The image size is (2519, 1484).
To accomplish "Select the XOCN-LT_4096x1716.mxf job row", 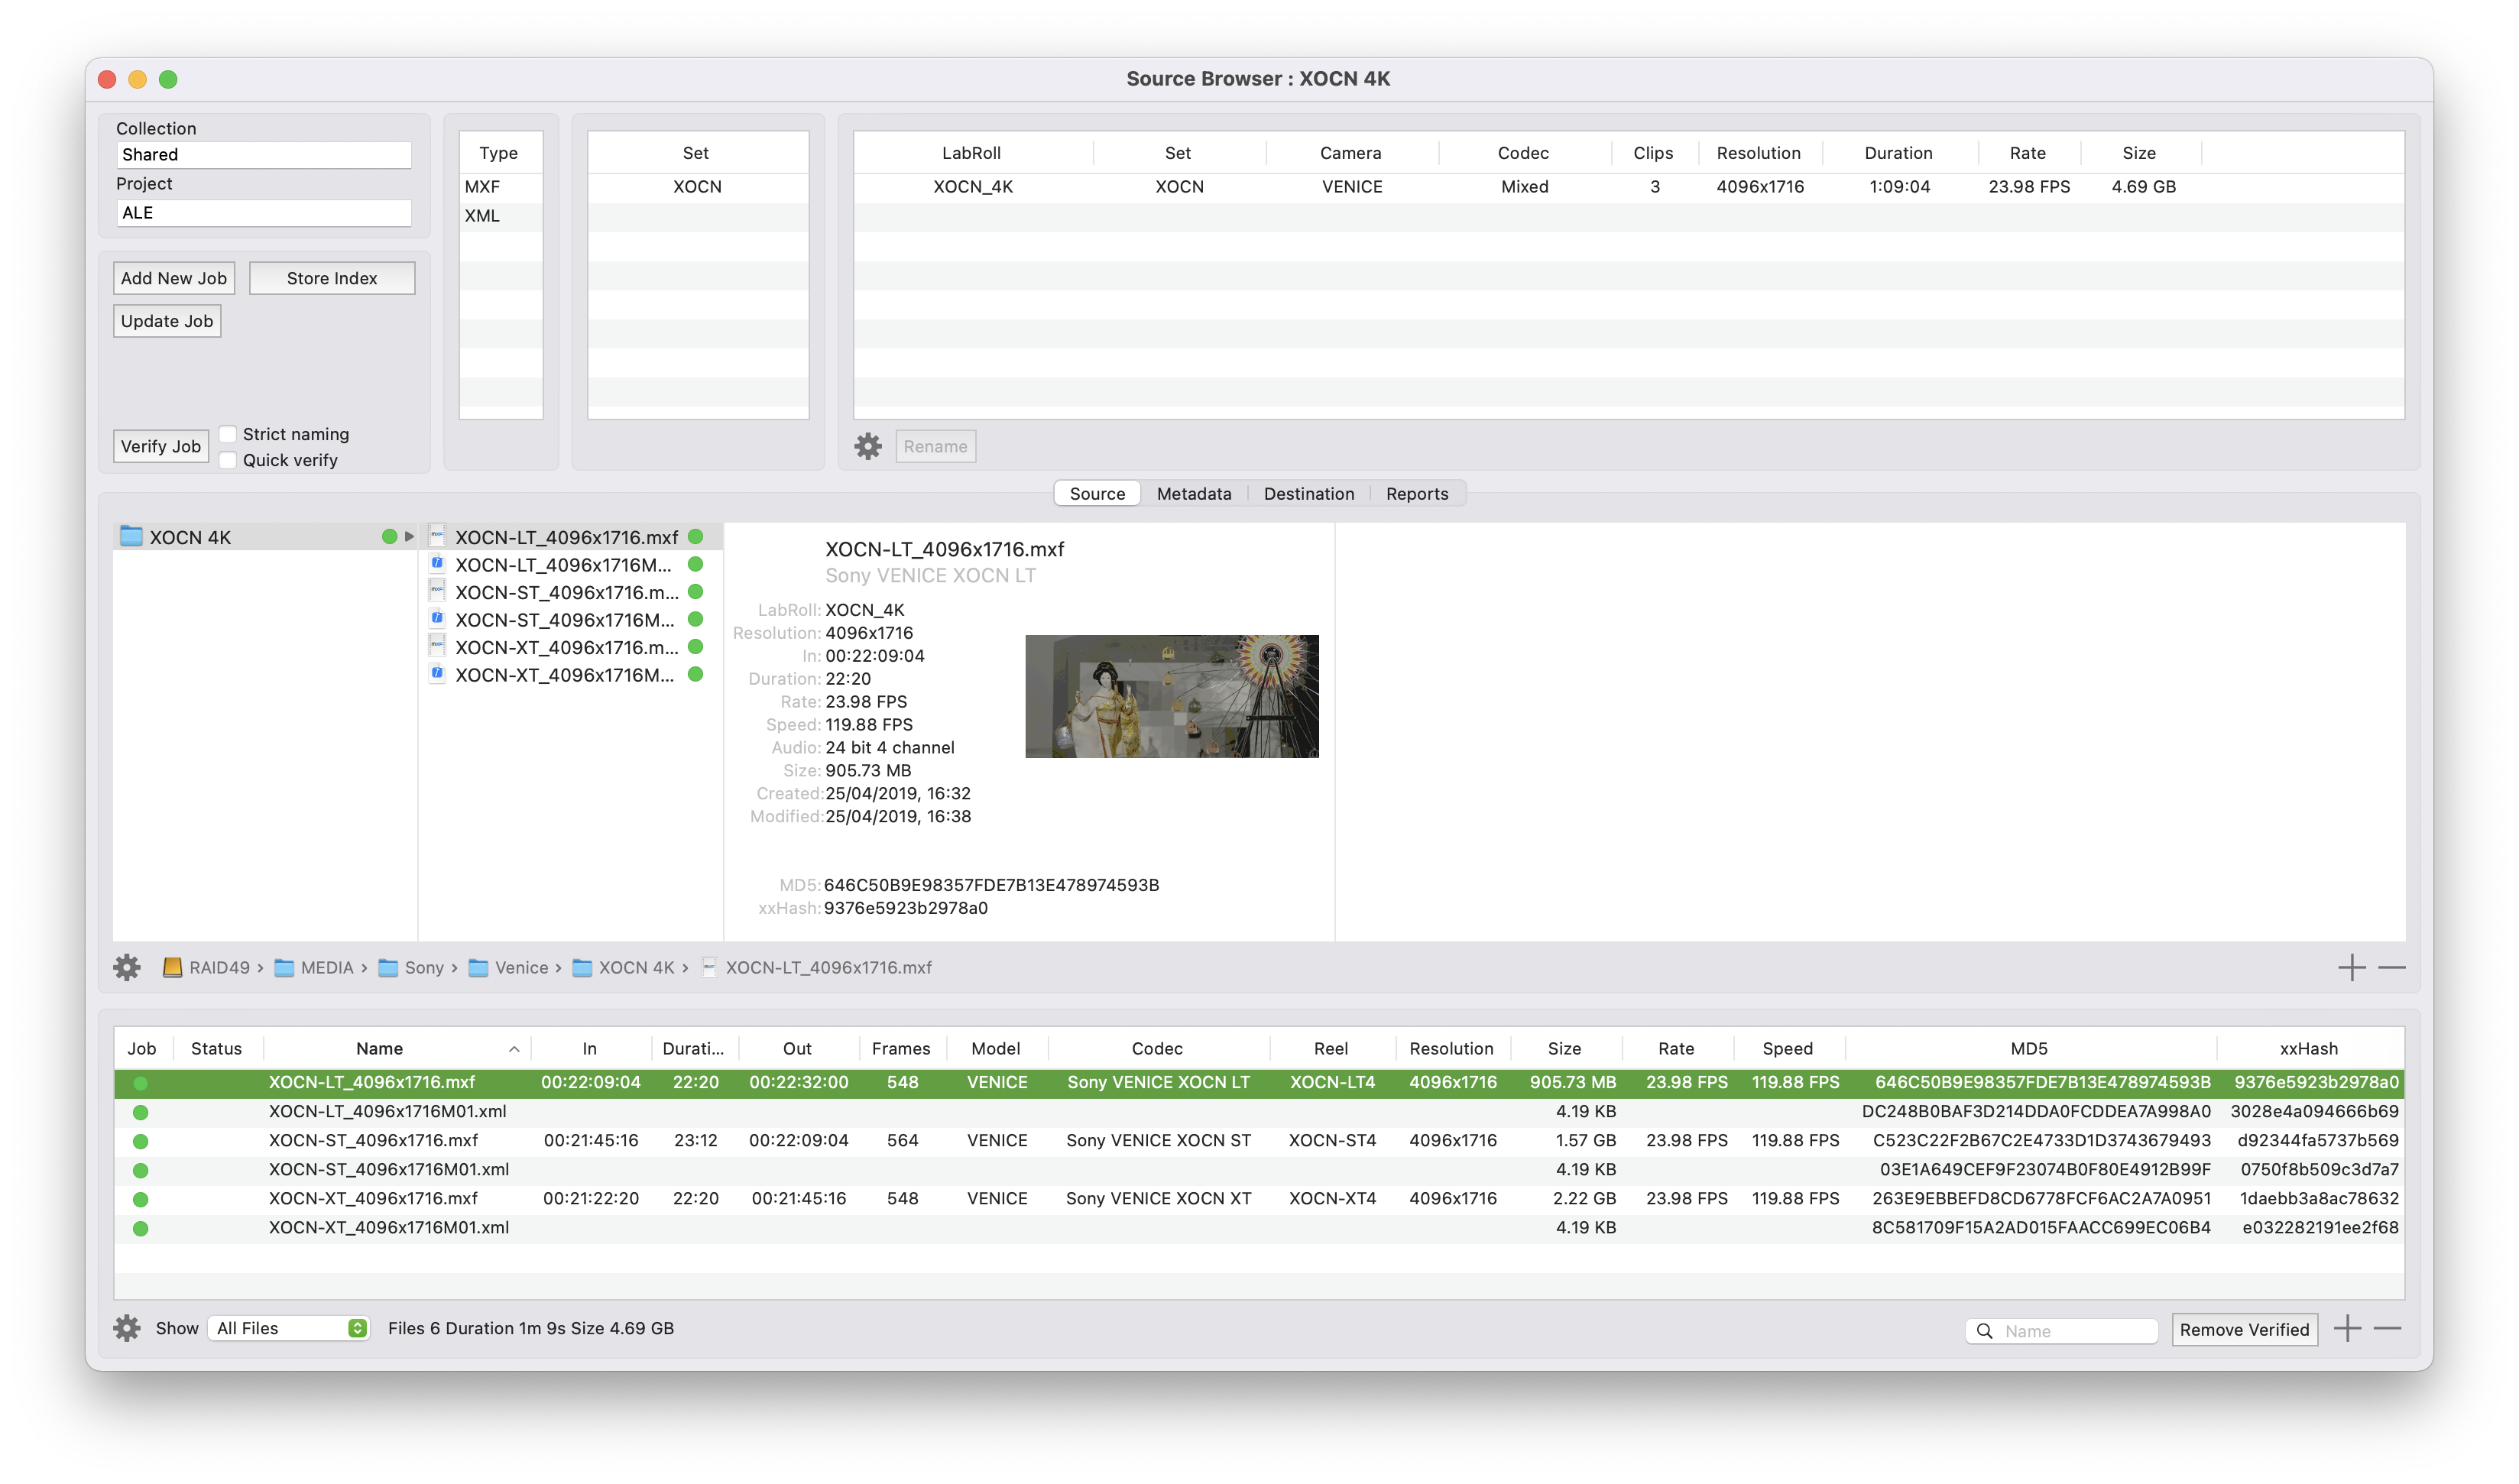I will [1258, 1083].
